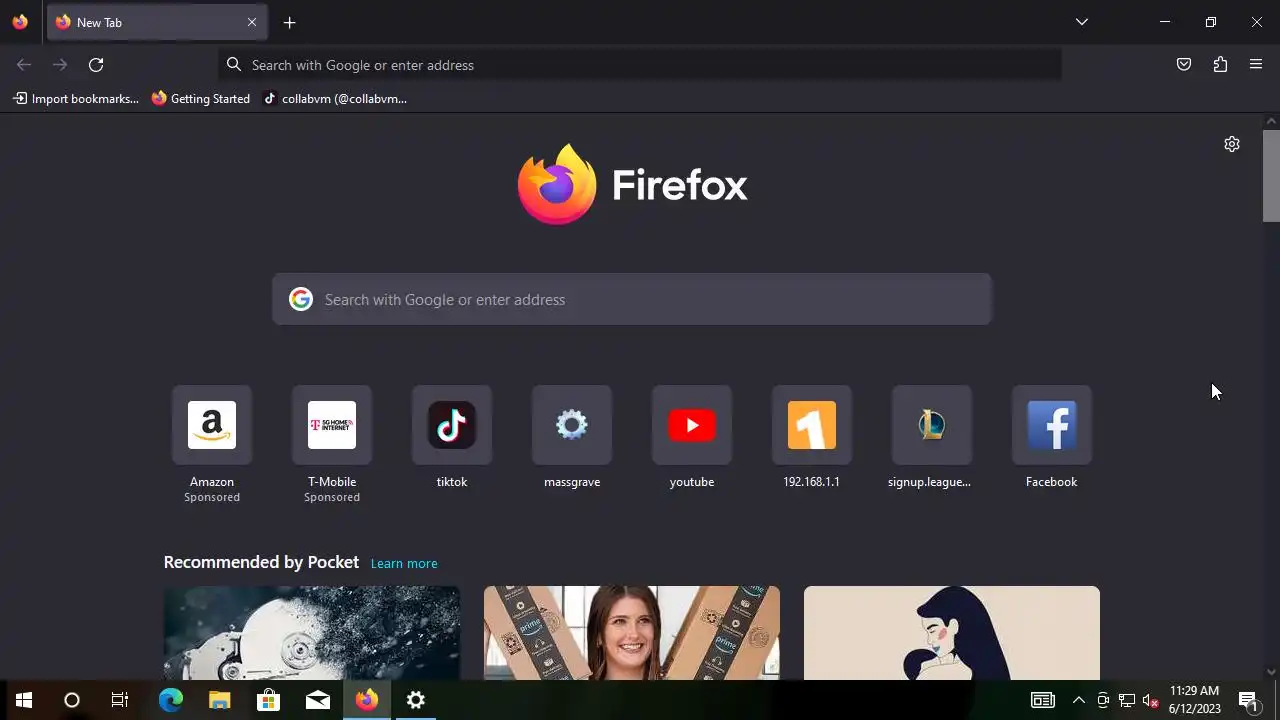This screenshot has width=1280, height=720.
Task: Select the New Tab tab
Action: [x=157, y=22]
